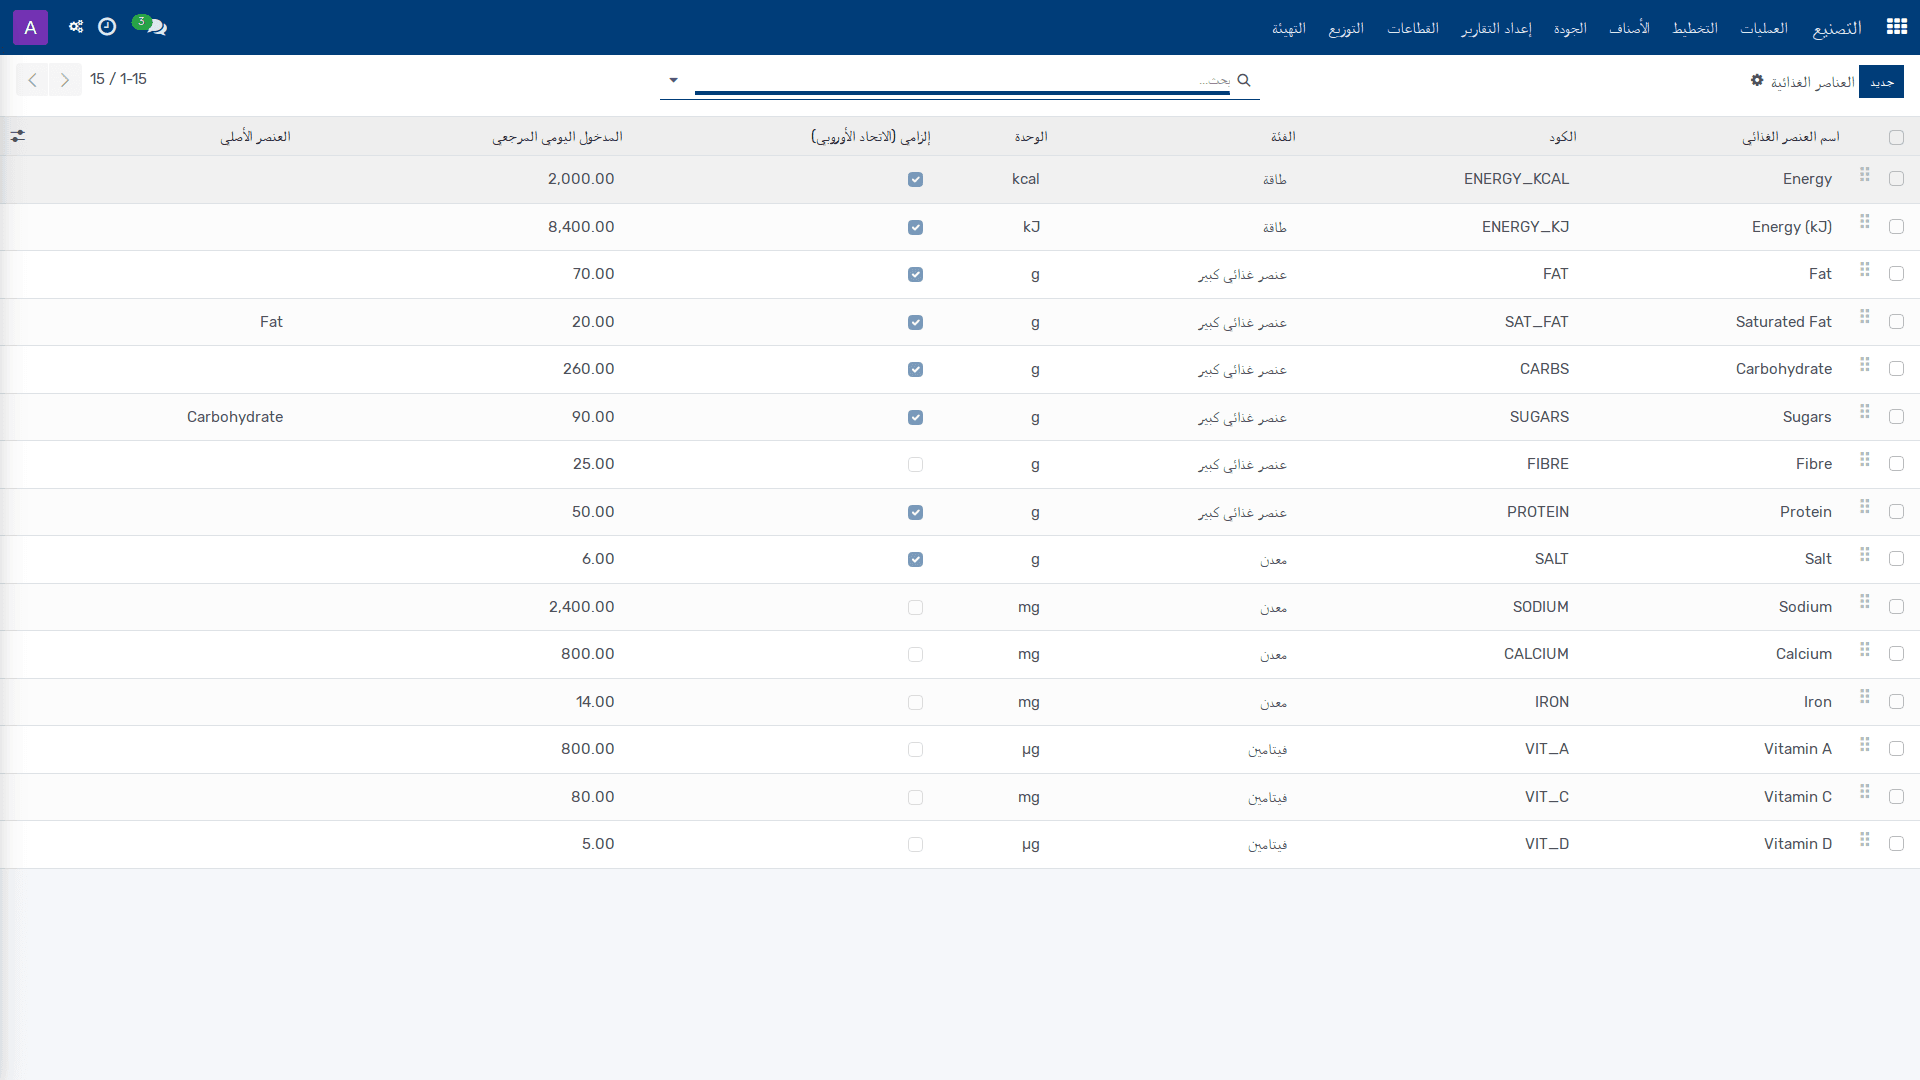Select the Vitamin C row checkbox
This screenshot has height=1080, width=1920.
pyautogui.click(x=1896, y=797)
